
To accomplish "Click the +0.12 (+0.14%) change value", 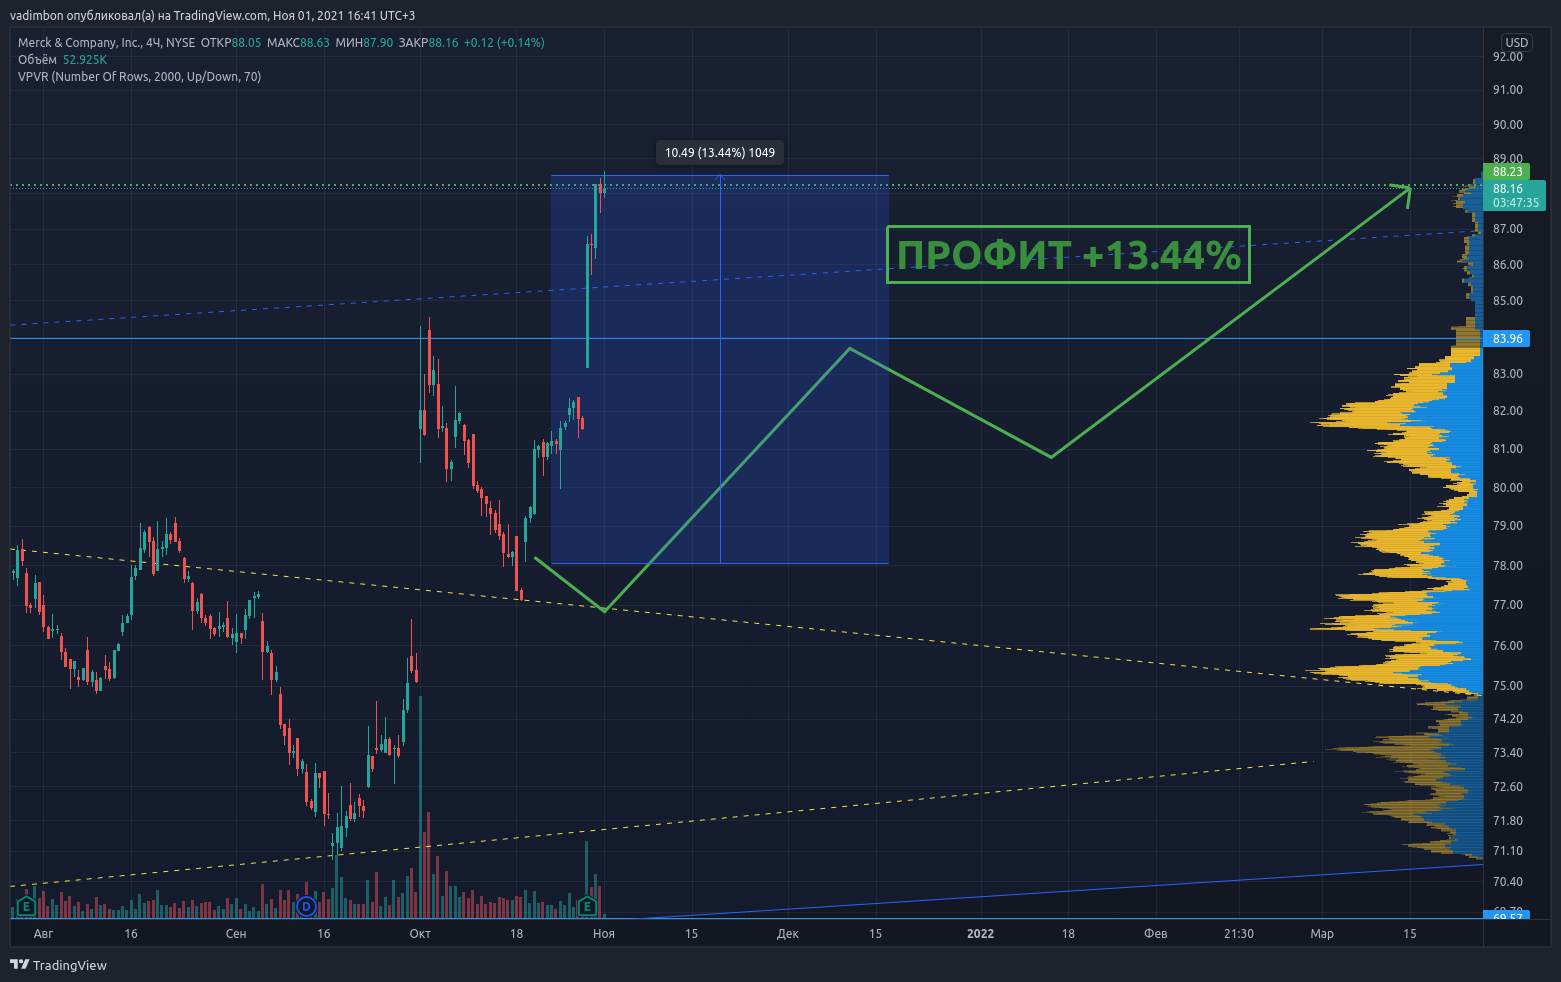I will point(504,43).
